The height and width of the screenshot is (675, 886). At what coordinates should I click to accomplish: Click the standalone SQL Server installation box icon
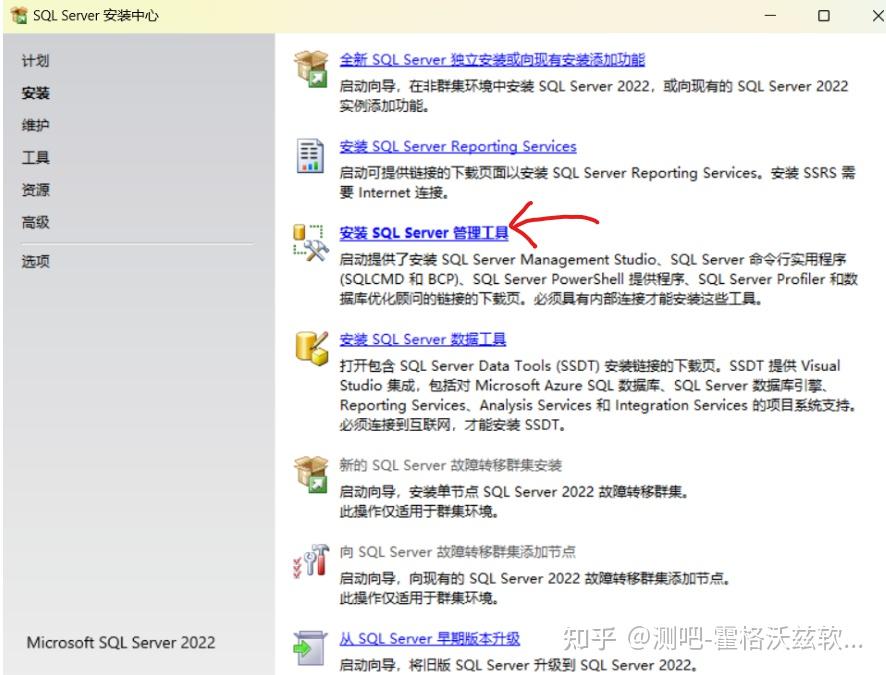310,68
